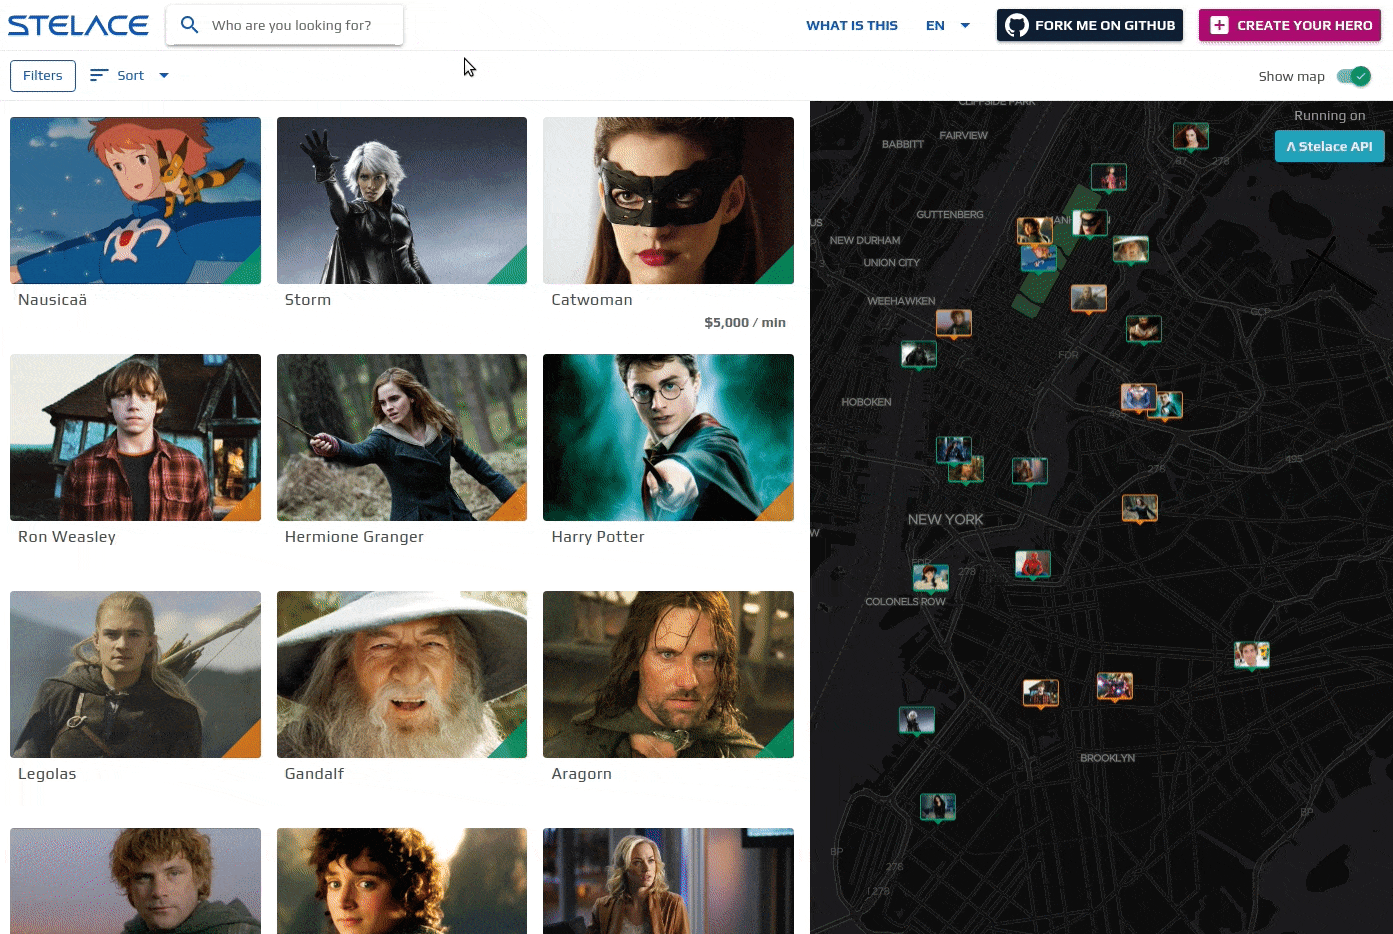Viewport: 1393px width, 934px height.
Task: Select the Gandalf map marker
Action: click(x=1131, y=248)
